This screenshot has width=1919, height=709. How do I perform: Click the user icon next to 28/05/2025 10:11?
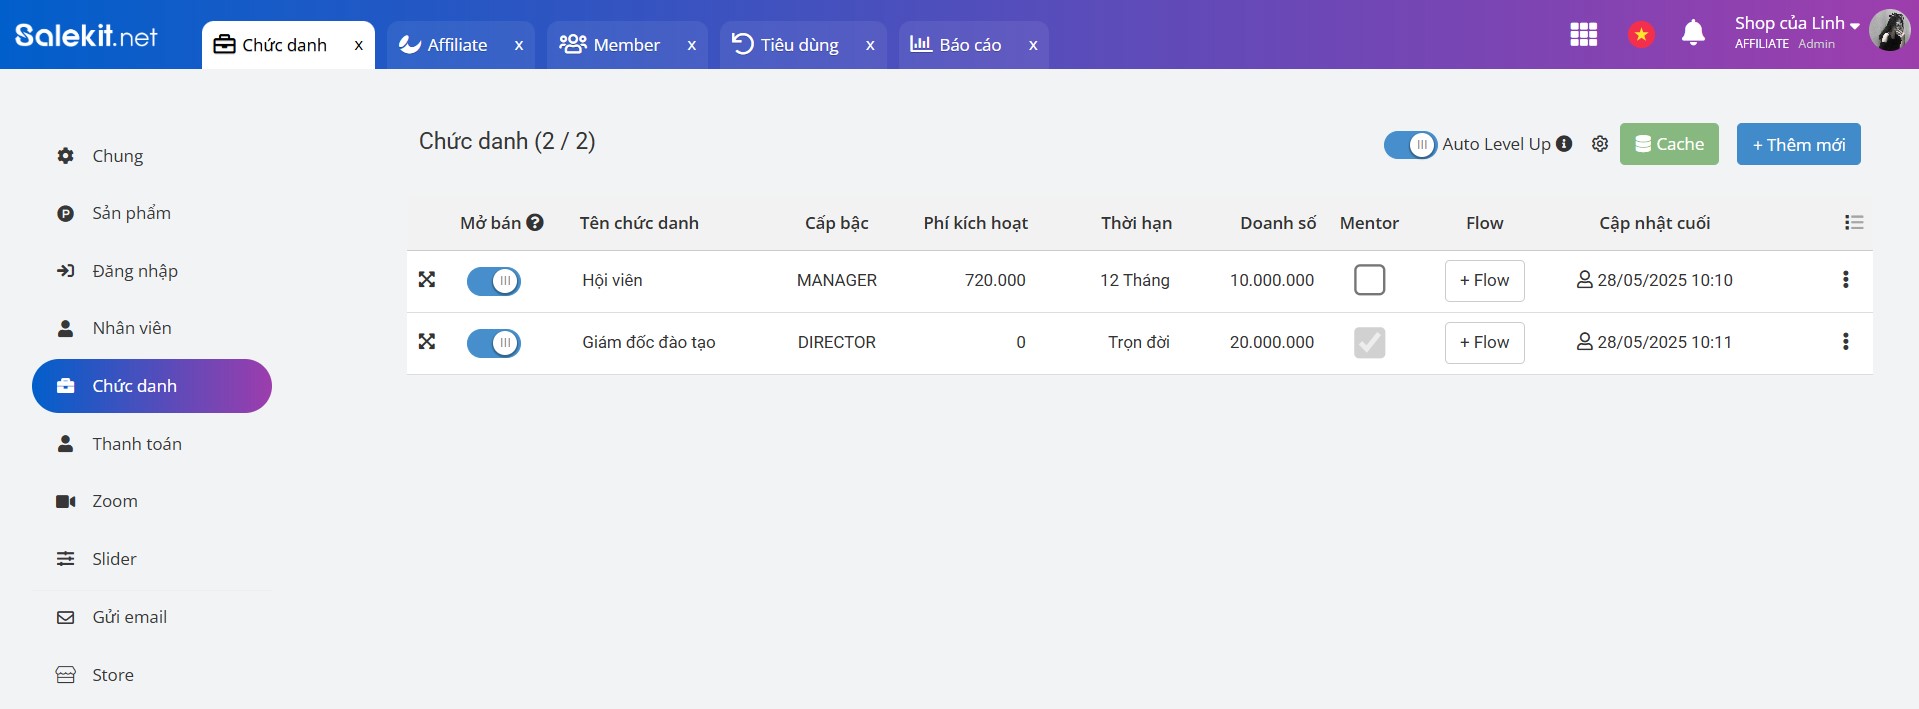[1584, 342]
